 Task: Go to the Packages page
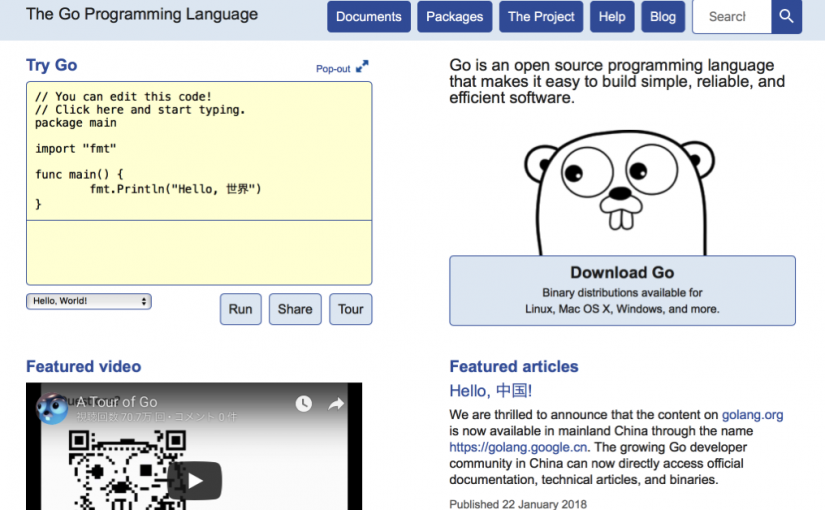tap(454, 17)
